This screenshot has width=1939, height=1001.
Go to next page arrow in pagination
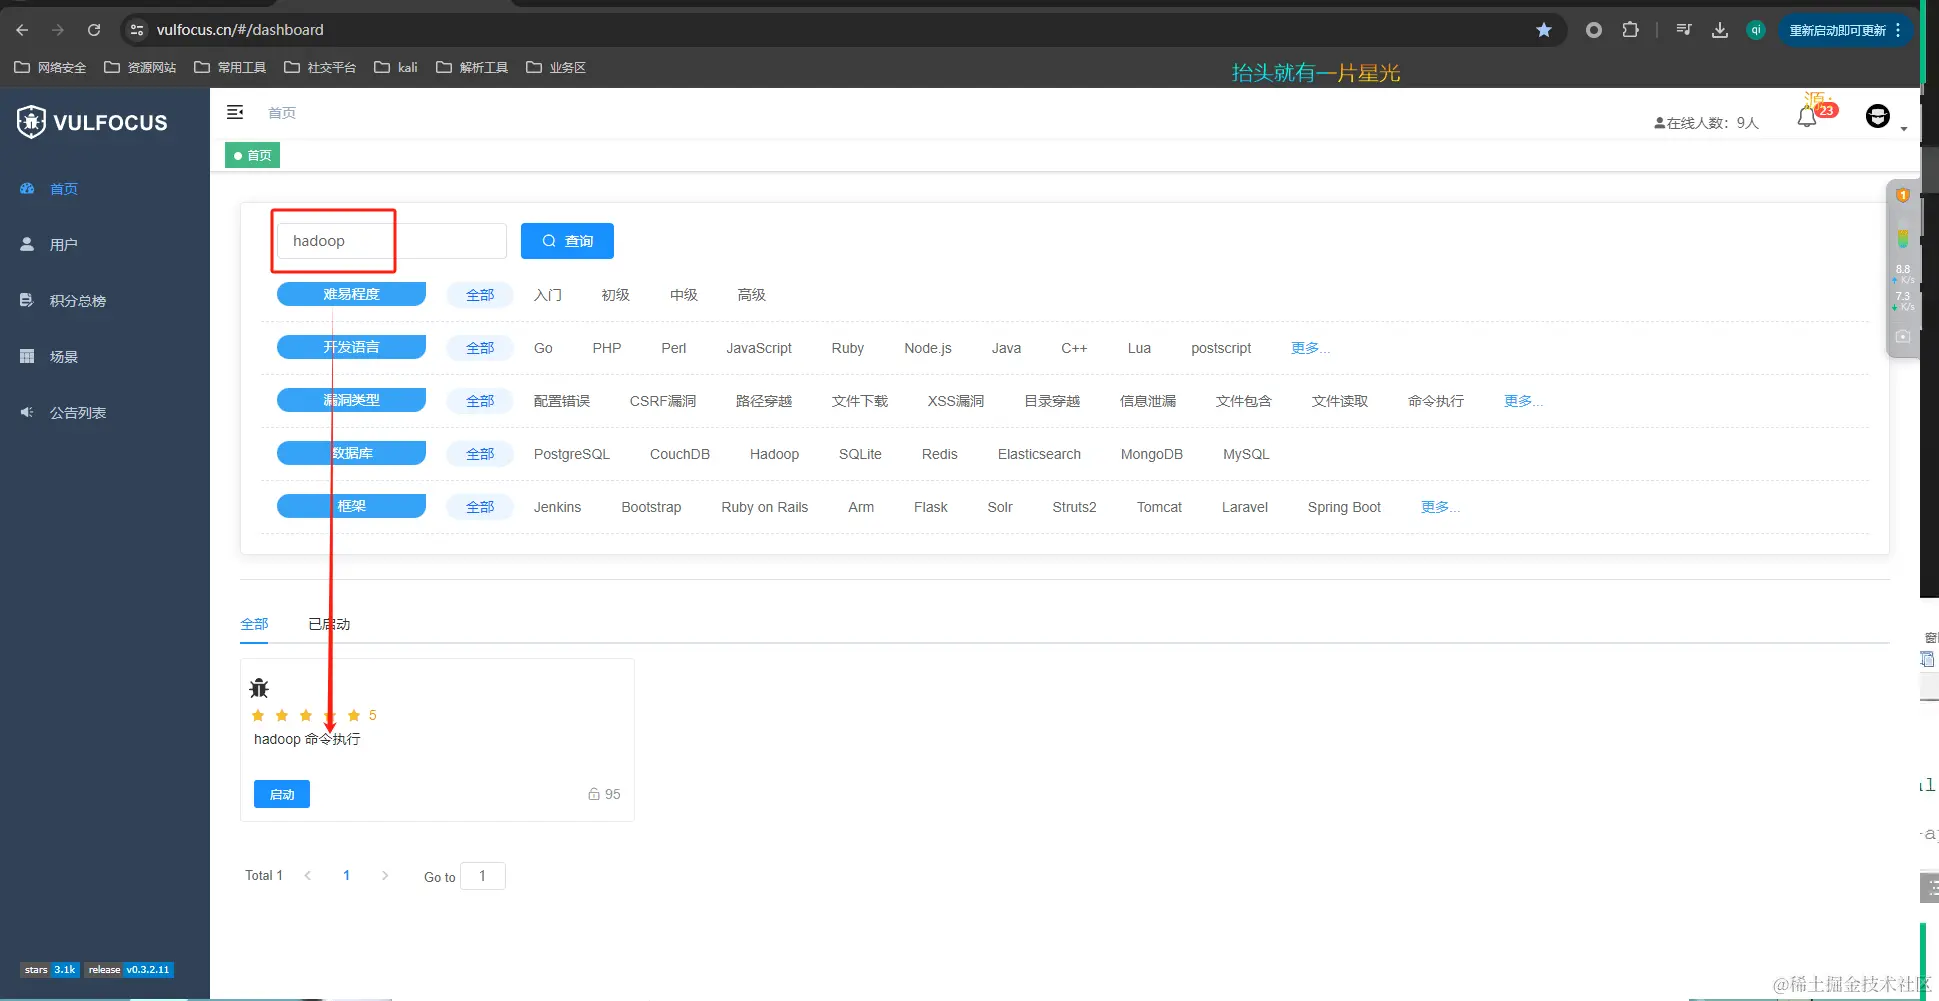coord(385,875)
